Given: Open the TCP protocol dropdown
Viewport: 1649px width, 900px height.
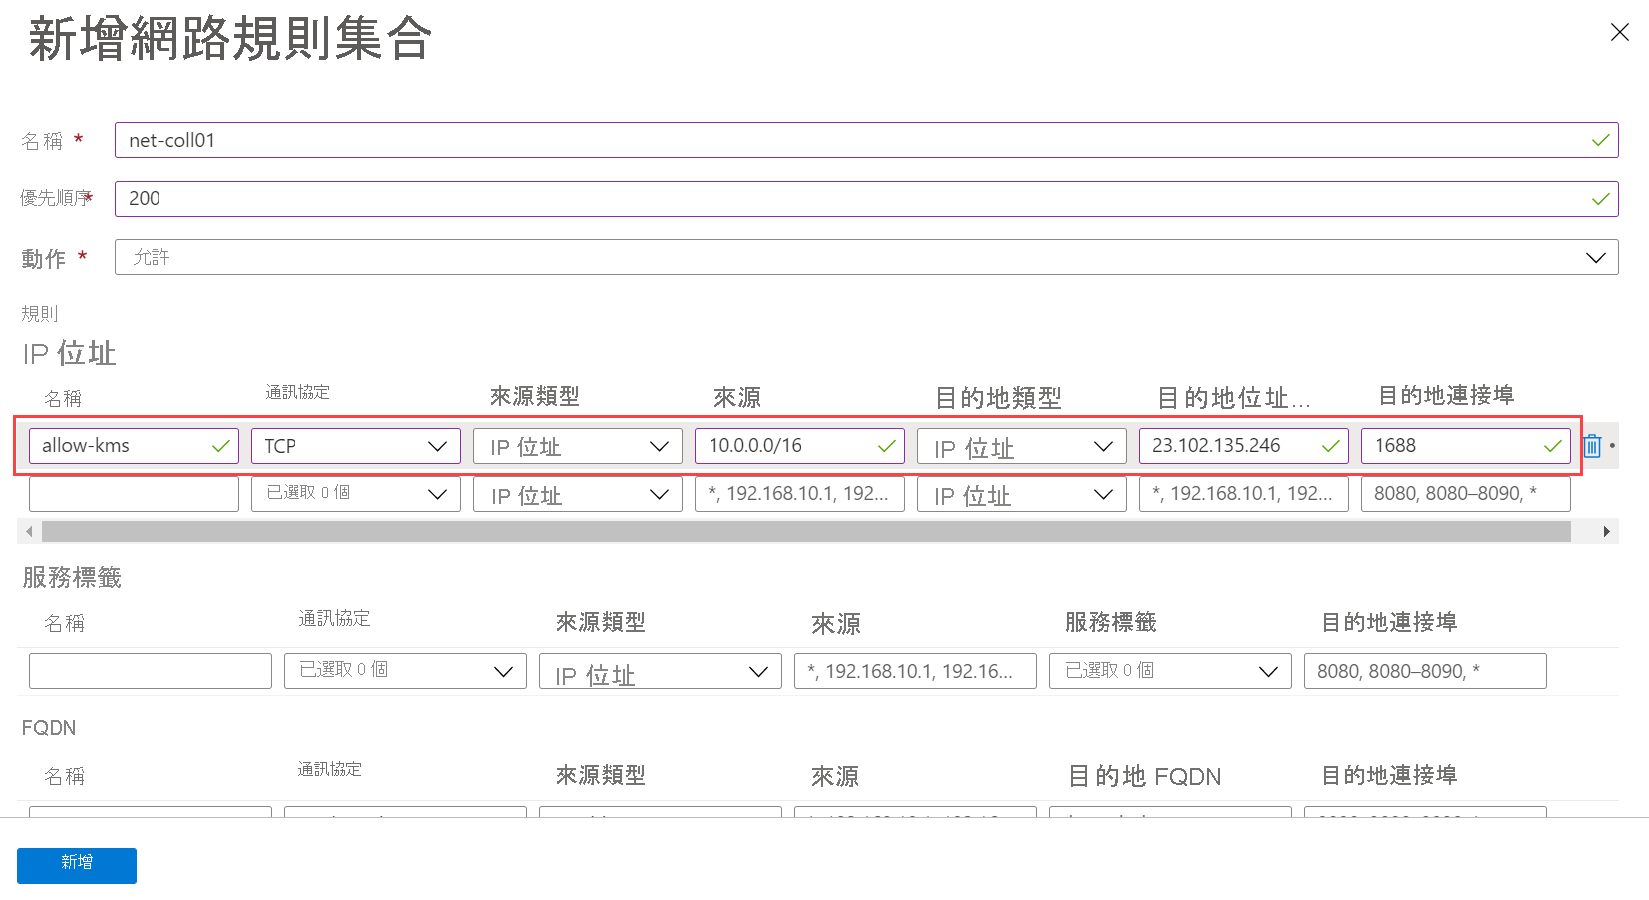Looking at the screenshot, I should [356, 446].
